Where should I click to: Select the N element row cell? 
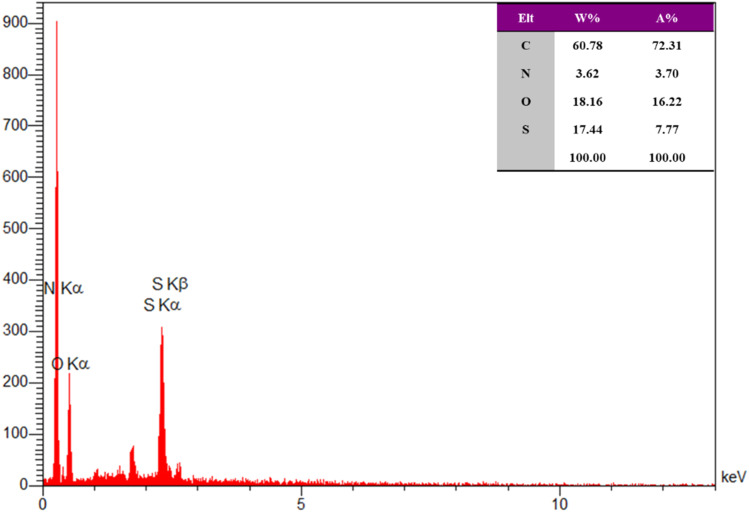[525, 74]
